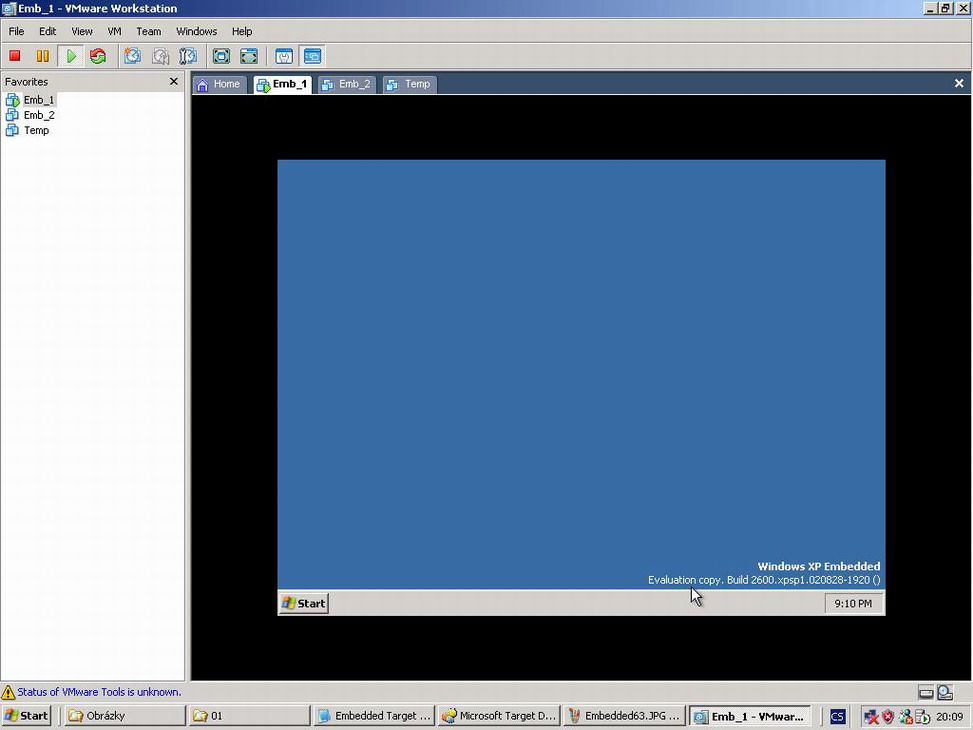Close the Favorites panel
The height and width of the screenshot is (730, 973).
[174, 81]
